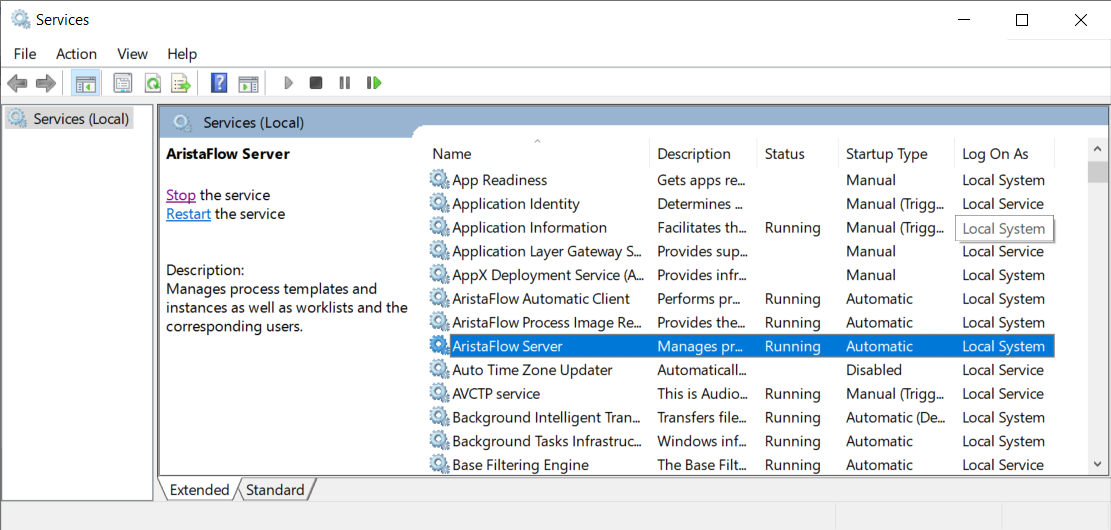Click the Back arrow in the toolbar
This screenshot has width=1111, height=530.
tap(17, 83)
